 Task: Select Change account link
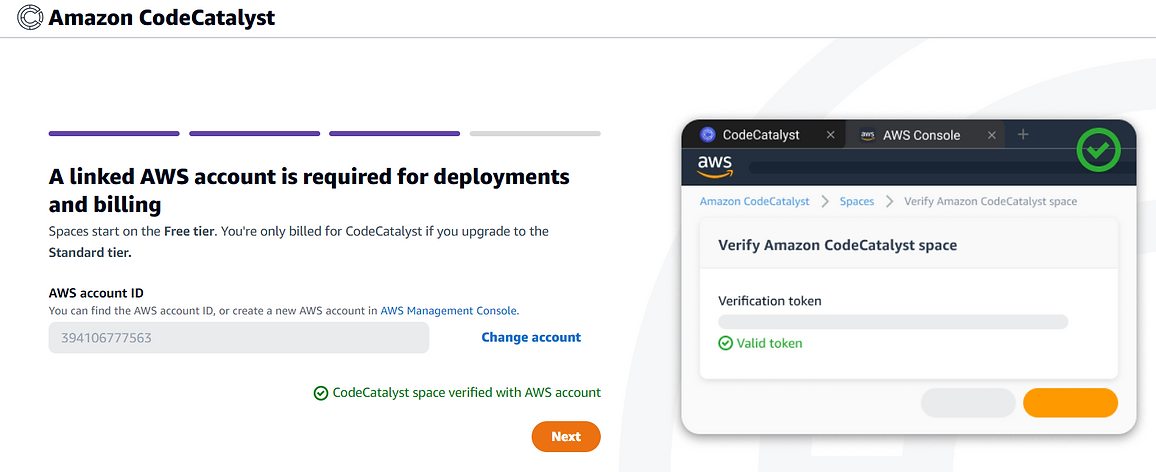point(531,337)
